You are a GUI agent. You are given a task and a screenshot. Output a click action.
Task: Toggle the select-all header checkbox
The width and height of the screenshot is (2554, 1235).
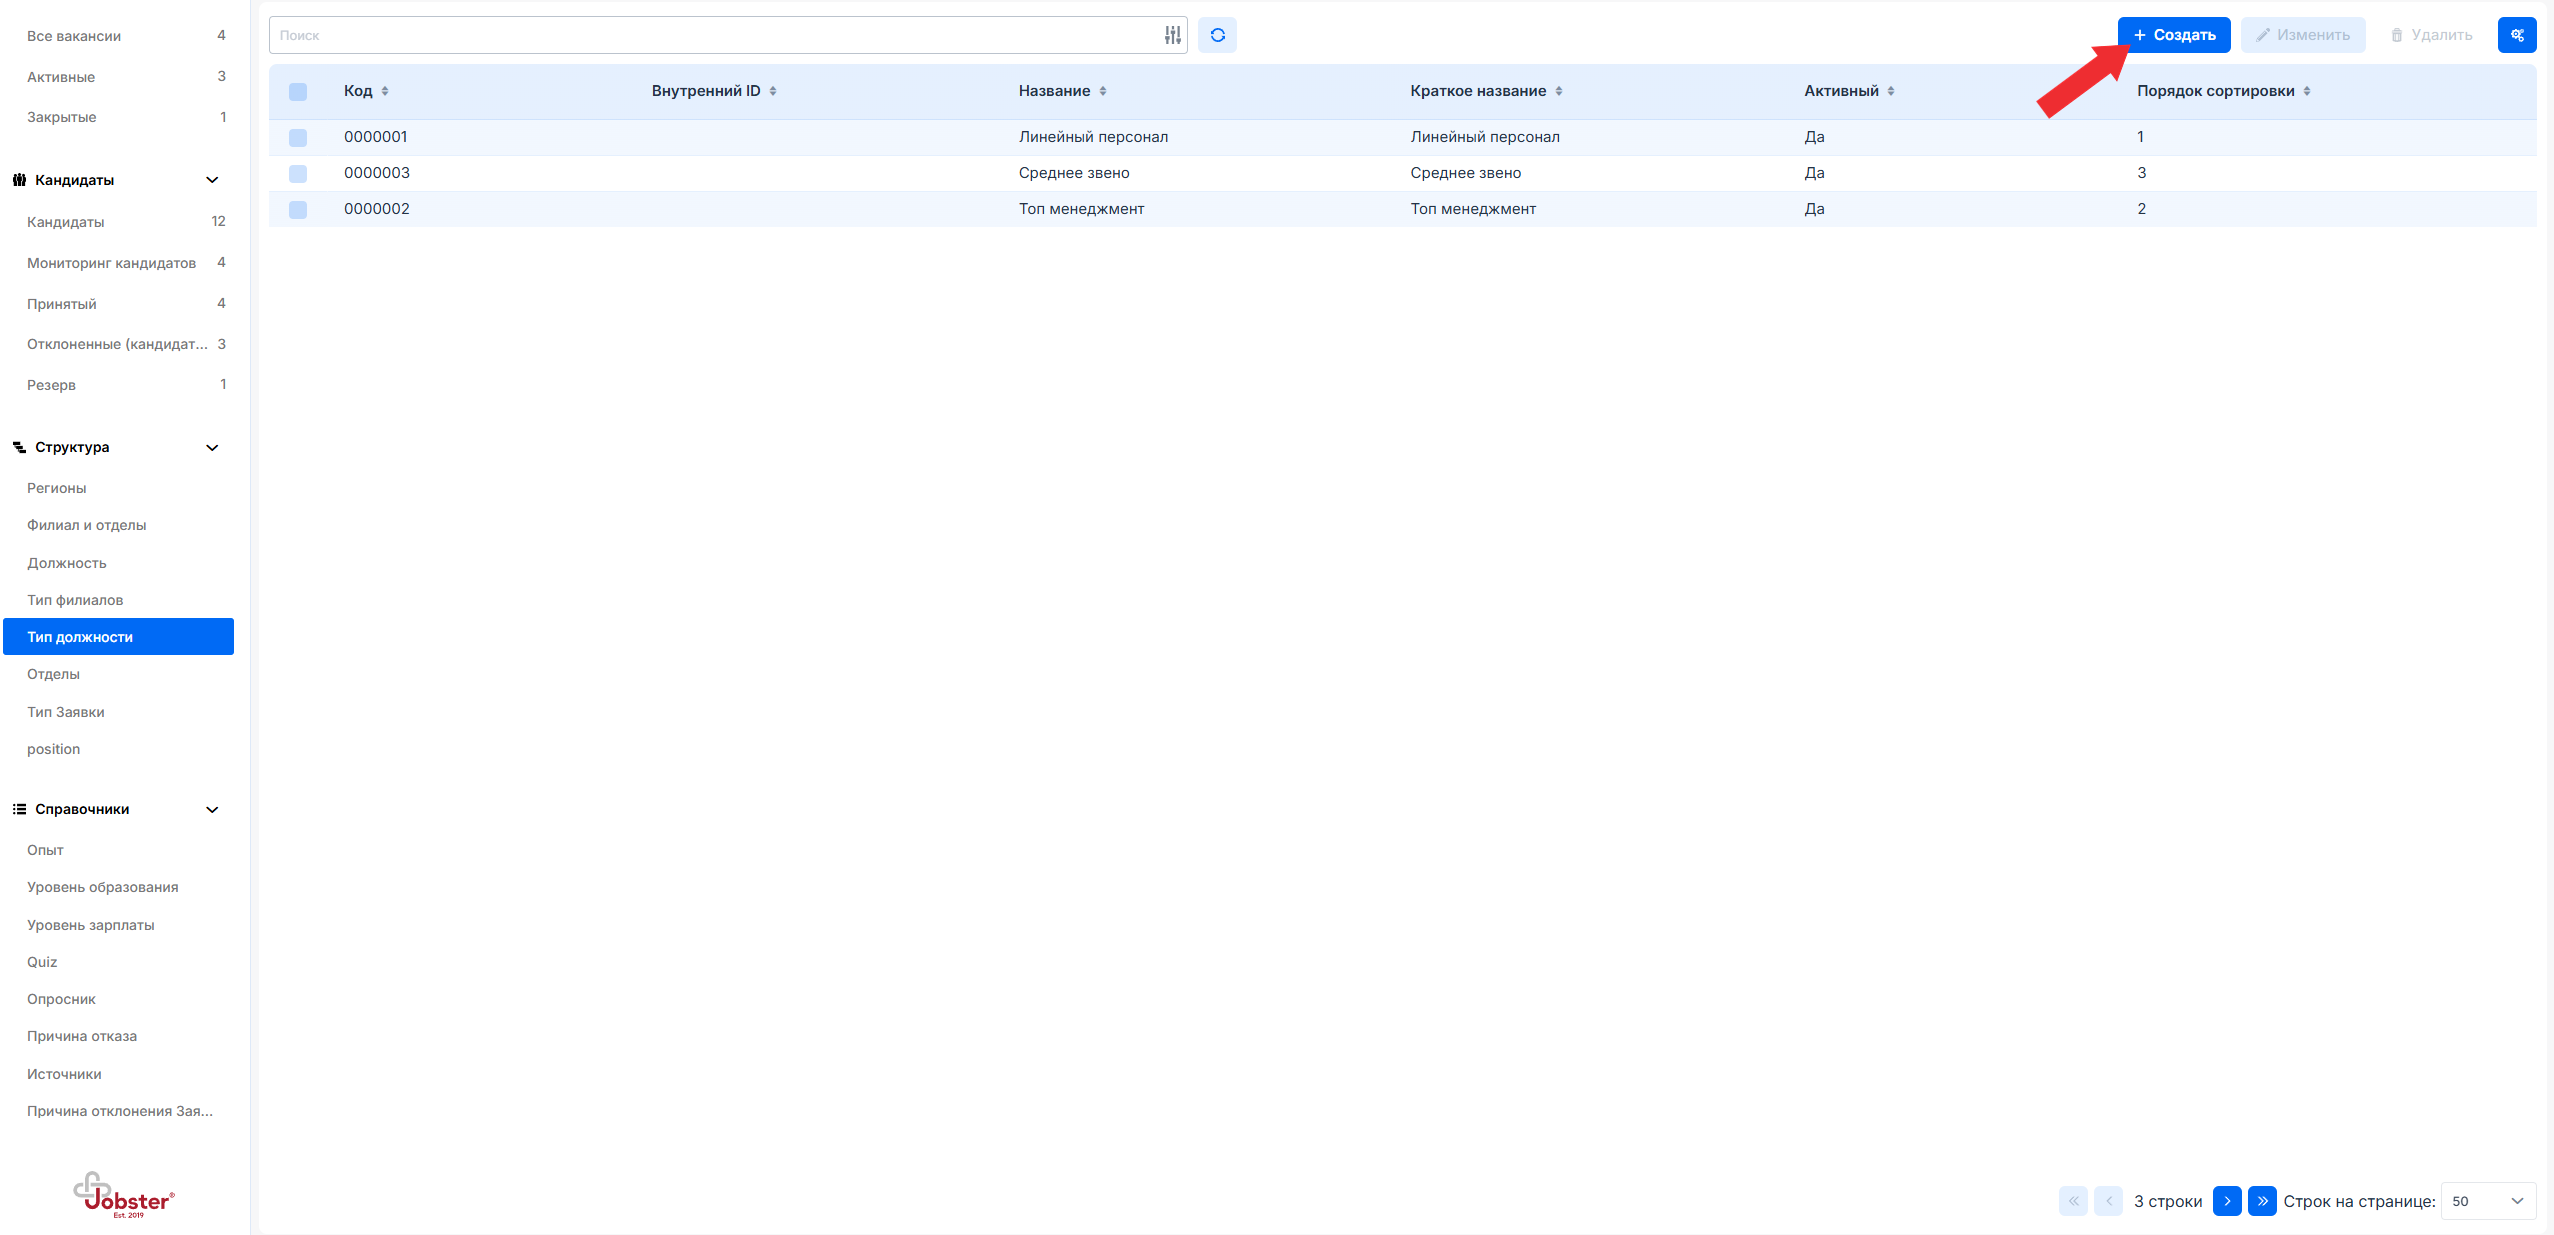point(298,92)
